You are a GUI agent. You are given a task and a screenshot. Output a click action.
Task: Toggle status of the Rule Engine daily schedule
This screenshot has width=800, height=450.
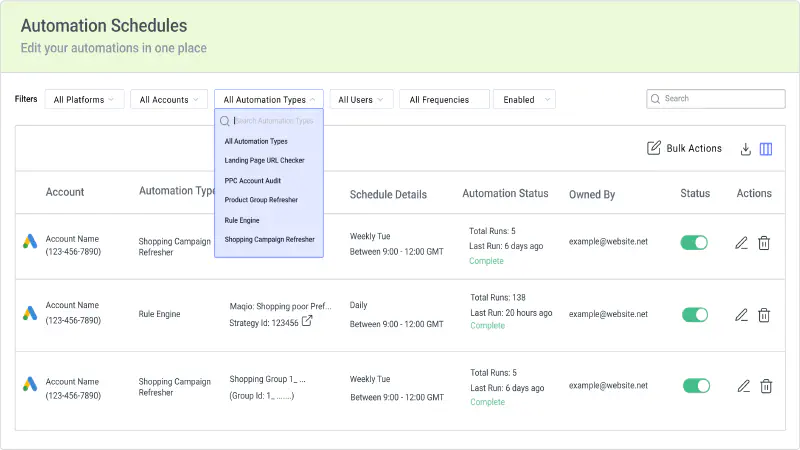[695, 314]
